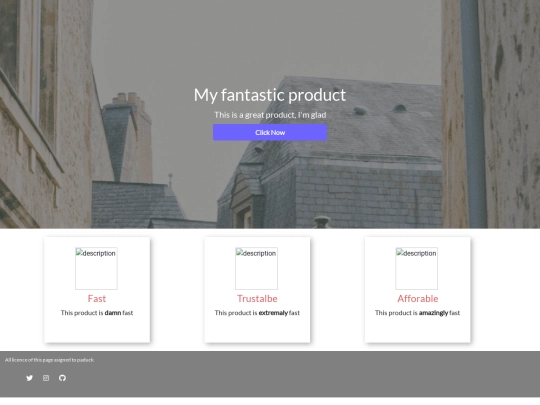Click the 'My fantastic product' headline
540x405 pixels.
(270, 95)
